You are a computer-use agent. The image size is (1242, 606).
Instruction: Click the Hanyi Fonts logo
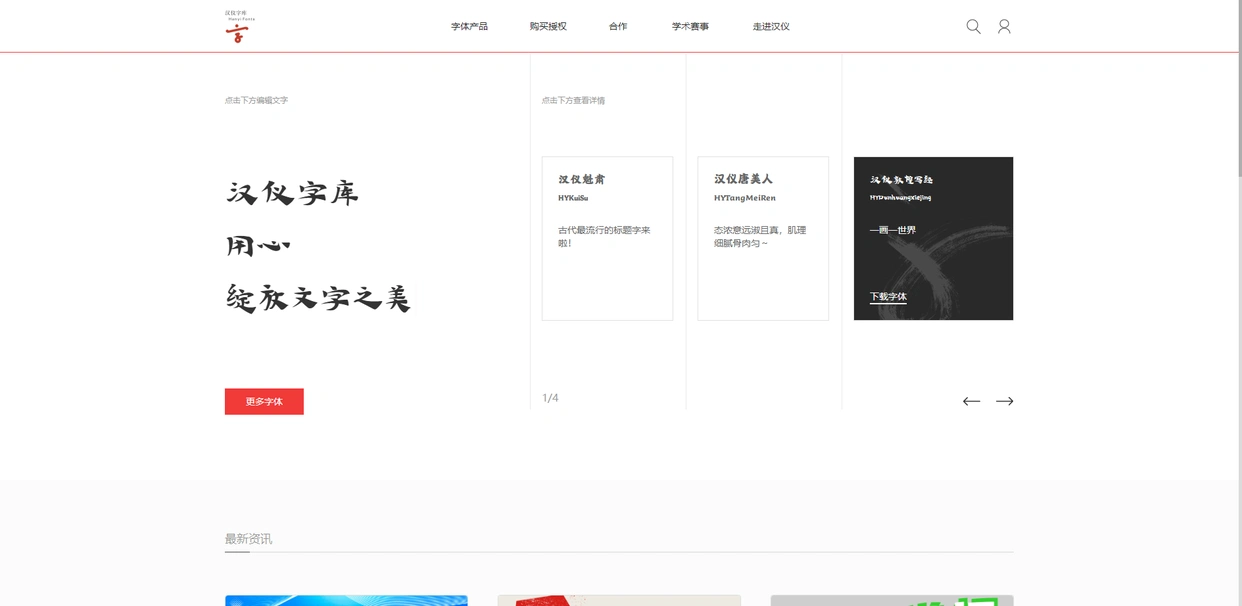coord(240,24)
